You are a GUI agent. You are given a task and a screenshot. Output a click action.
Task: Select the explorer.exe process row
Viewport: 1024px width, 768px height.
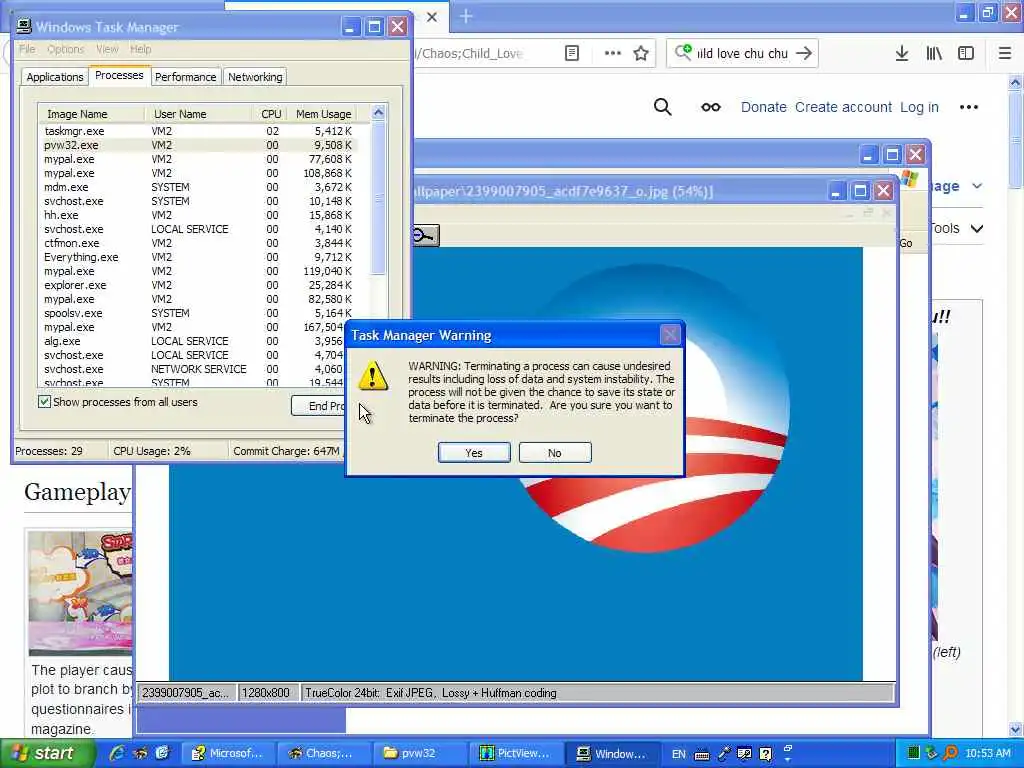click(198, 285)
